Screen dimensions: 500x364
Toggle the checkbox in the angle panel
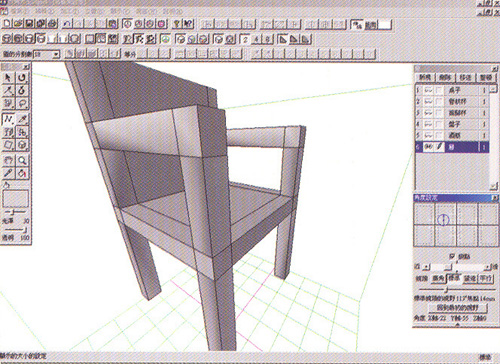tap(452, 256)
